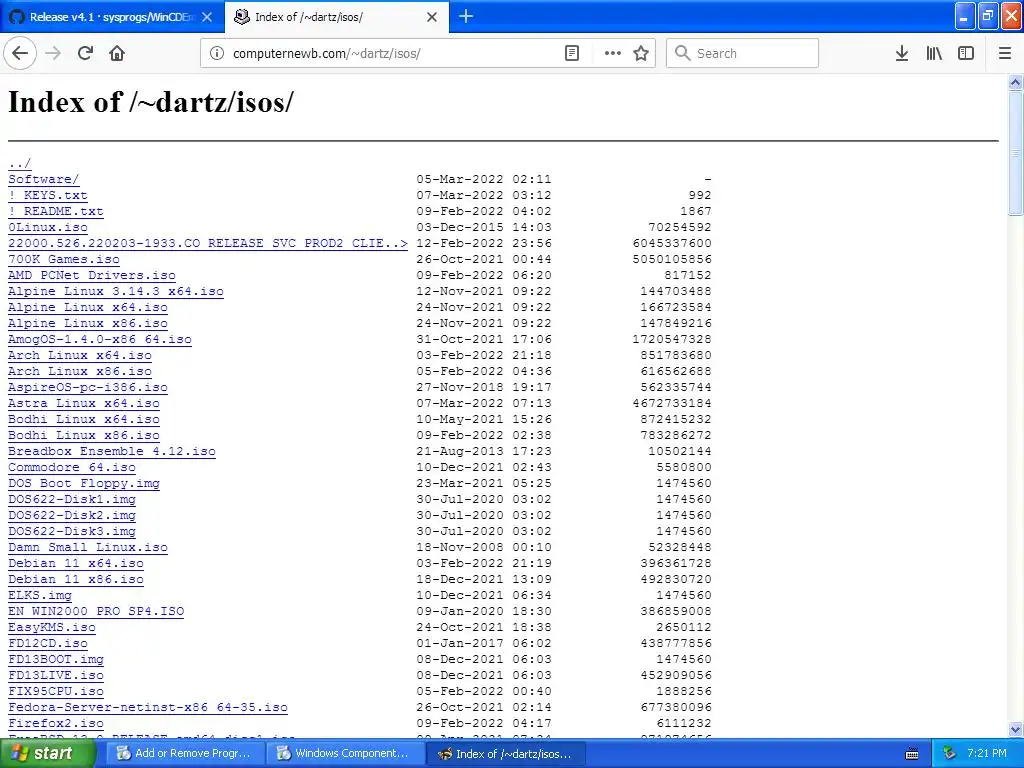This screenshot has height=768, width=1024.
Task: Select the Index of /~dartz/isos/ tab
Action: point(337,17)
